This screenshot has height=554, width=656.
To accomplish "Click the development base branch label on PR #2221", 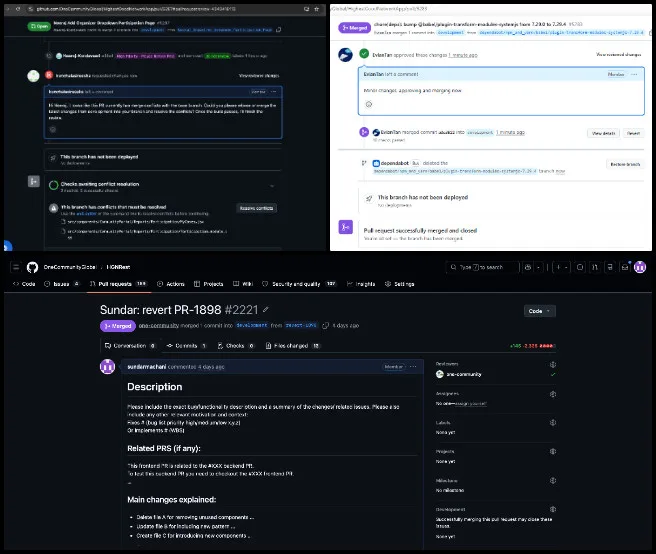I will (251, 325).
